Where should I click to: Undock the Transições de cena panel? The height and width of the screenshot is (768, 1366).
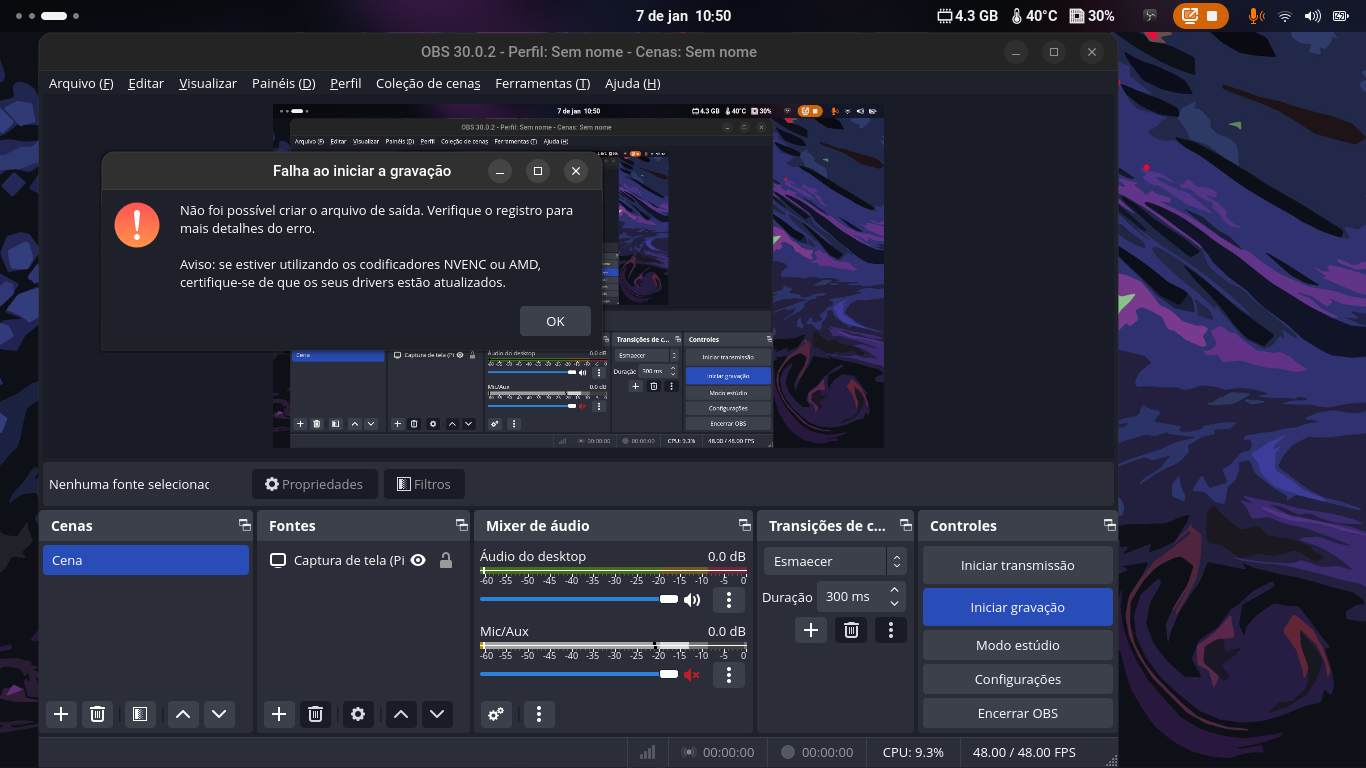(906, 525)
